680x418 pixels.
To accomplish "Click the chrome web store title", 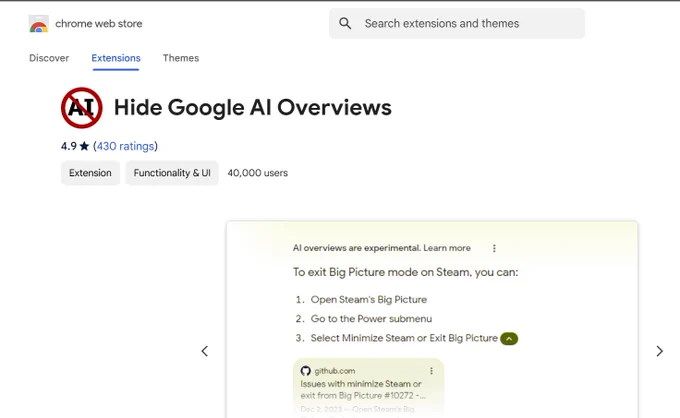I will click(99, 24).
